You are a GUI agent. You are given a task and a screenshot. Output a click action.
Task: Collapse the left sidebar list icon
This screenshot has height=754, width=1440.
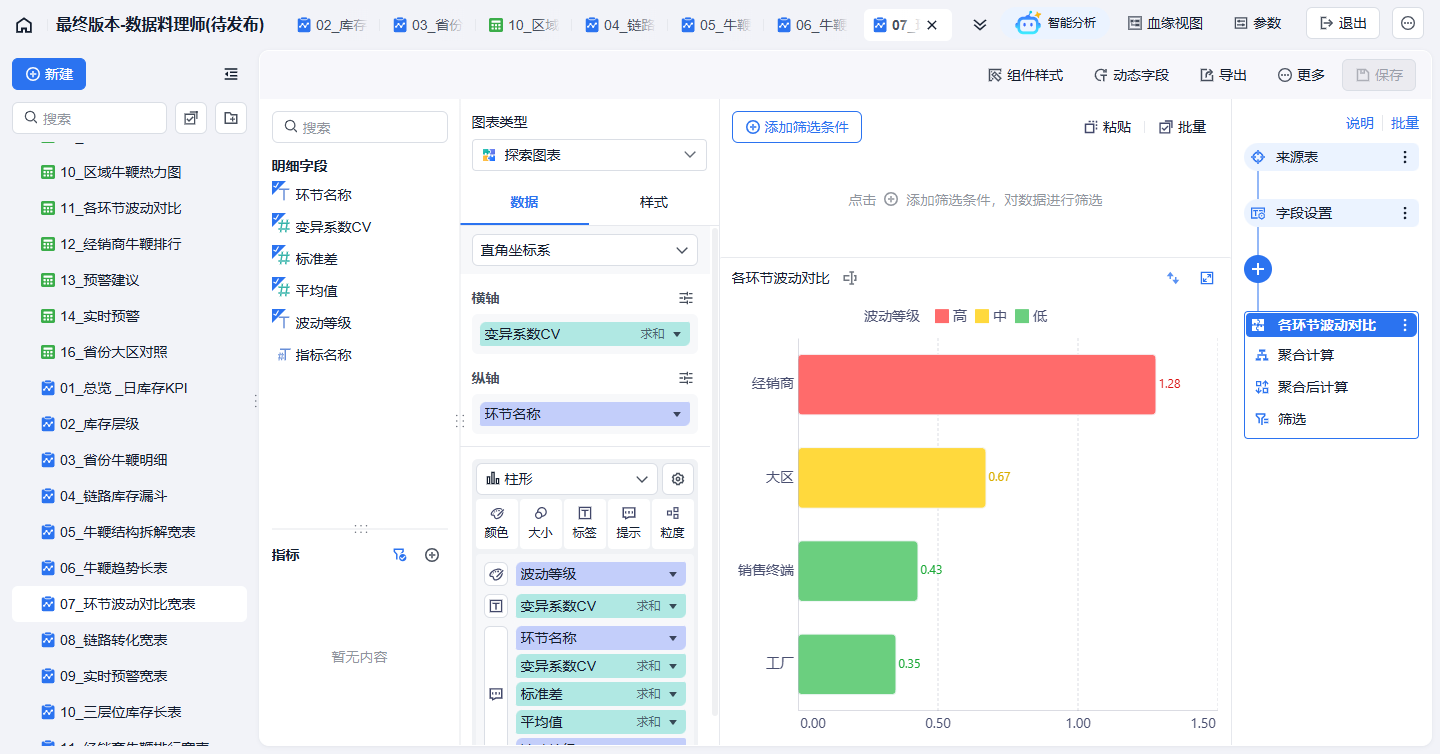click(x=231, y=74)
